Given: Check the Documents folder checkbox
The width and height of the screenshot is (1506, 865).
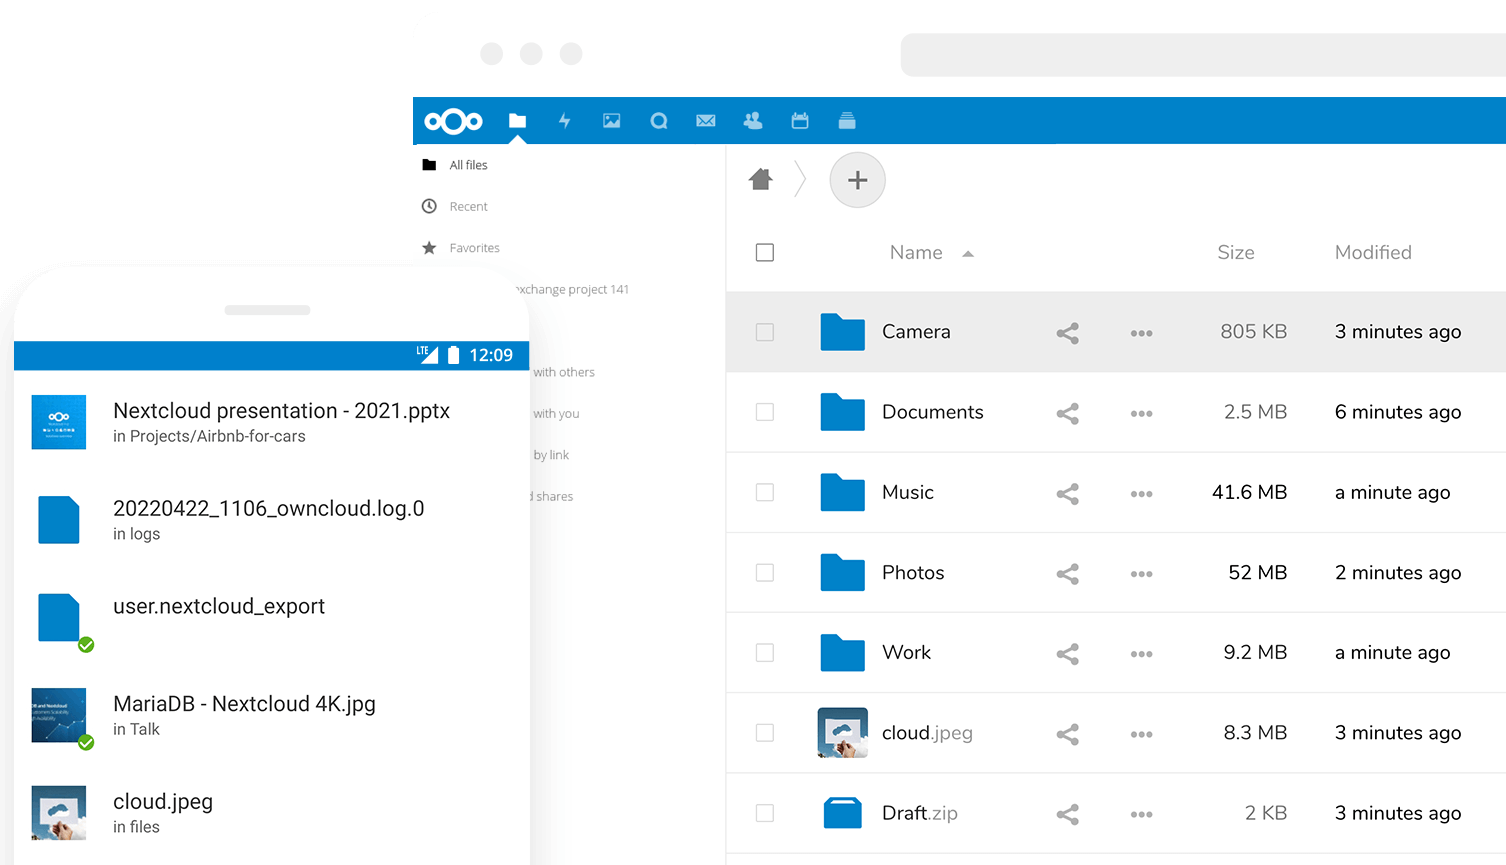Looking at the screenshot, I should 765,412.
